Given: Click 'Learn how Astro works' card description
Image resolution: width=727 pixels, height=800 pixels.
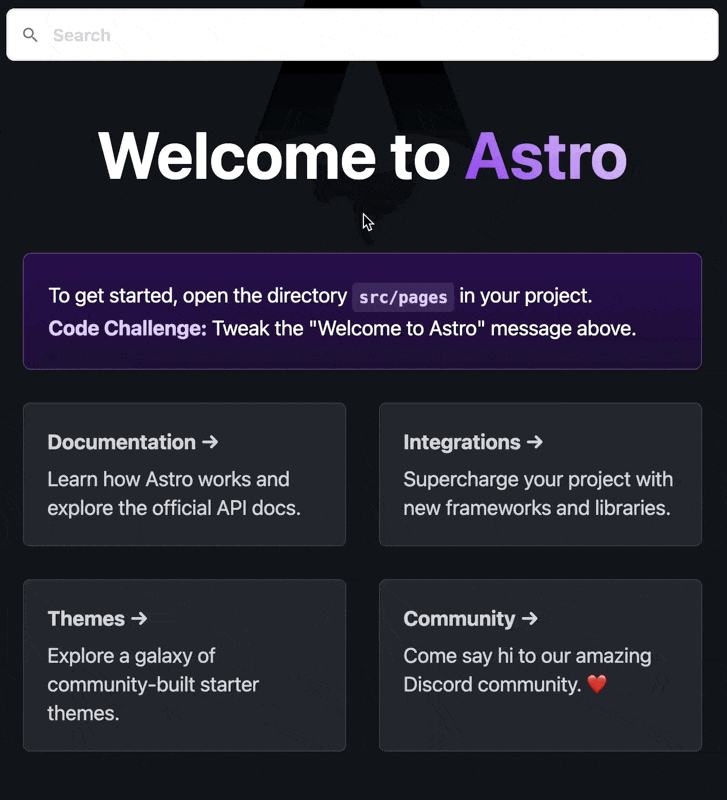Looking at the screenshot, I should 174,493.
